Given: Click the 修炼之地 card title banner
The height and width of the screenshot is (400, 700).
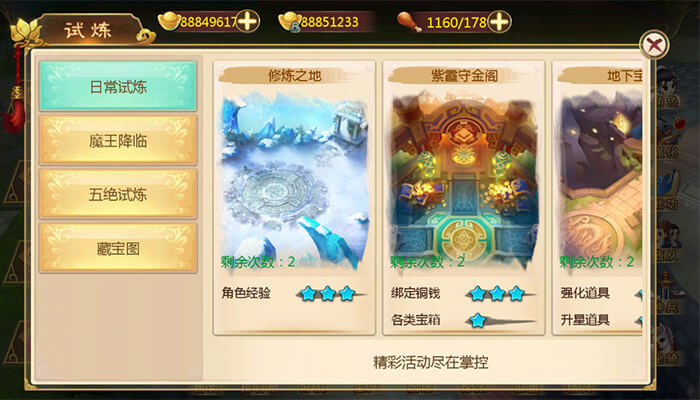Looking at the screenshot, I should point(293,75).
